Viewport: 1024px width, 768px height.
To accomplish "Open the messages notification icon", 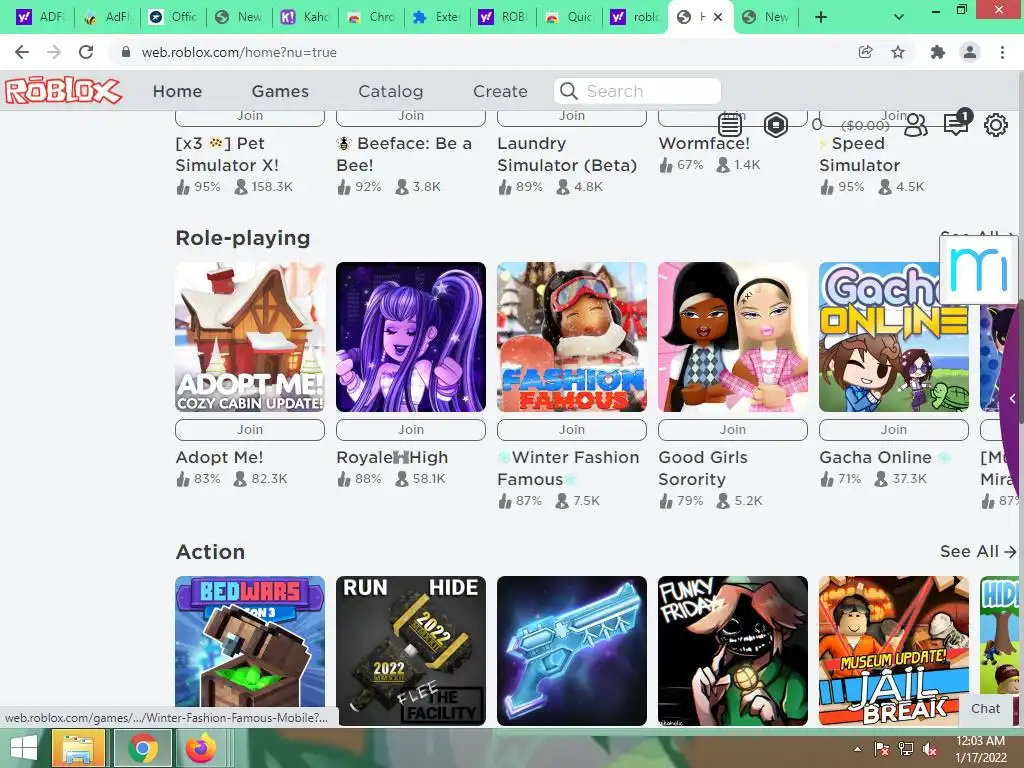I will [957, 123].
